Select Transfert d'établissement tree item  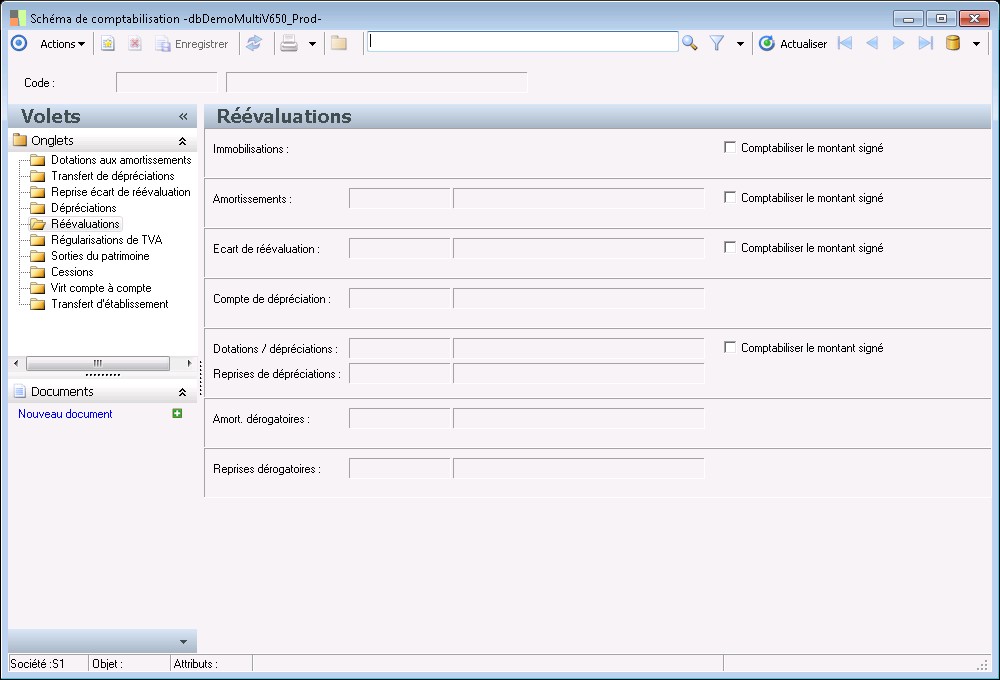110,304
